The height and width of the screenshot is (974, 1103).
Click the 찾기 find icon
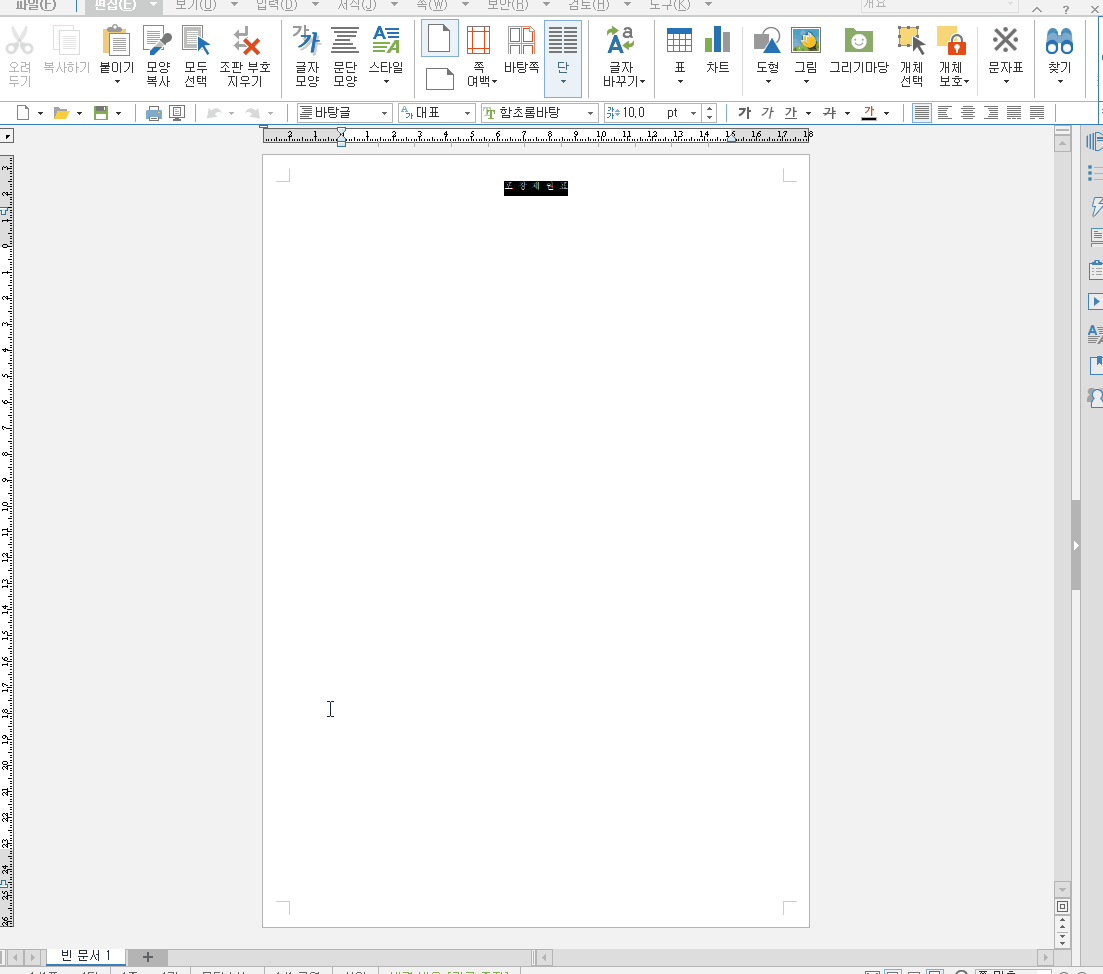[x=1059, y=50]
